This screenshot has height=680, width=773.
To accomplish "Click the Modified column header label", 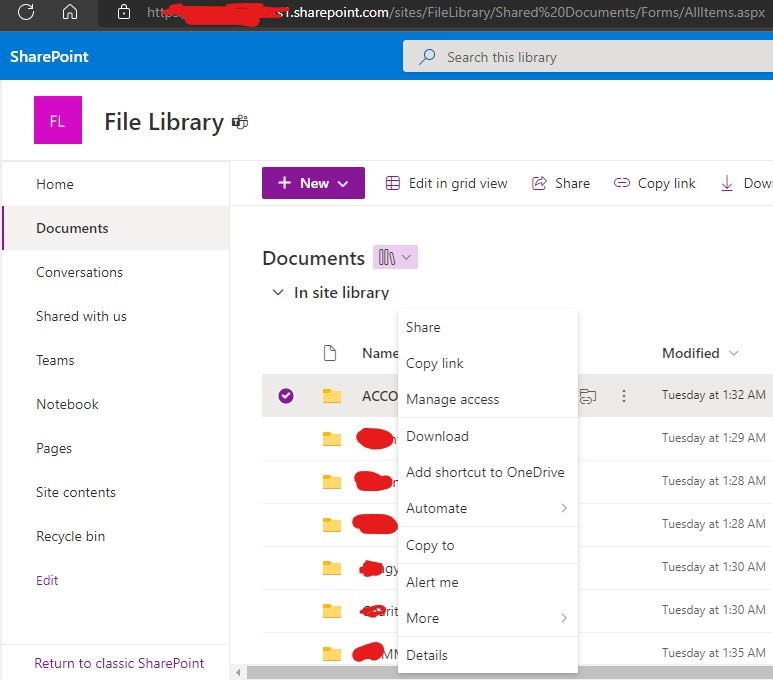I will 690,353.
